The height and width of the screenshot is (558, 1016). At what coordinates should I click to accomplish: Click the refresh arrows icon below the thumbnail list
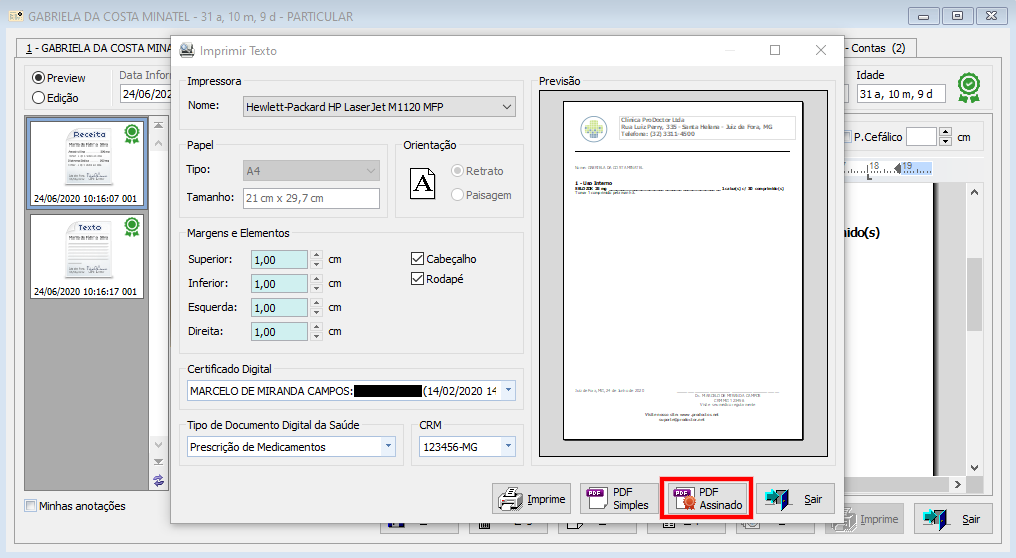159,480
